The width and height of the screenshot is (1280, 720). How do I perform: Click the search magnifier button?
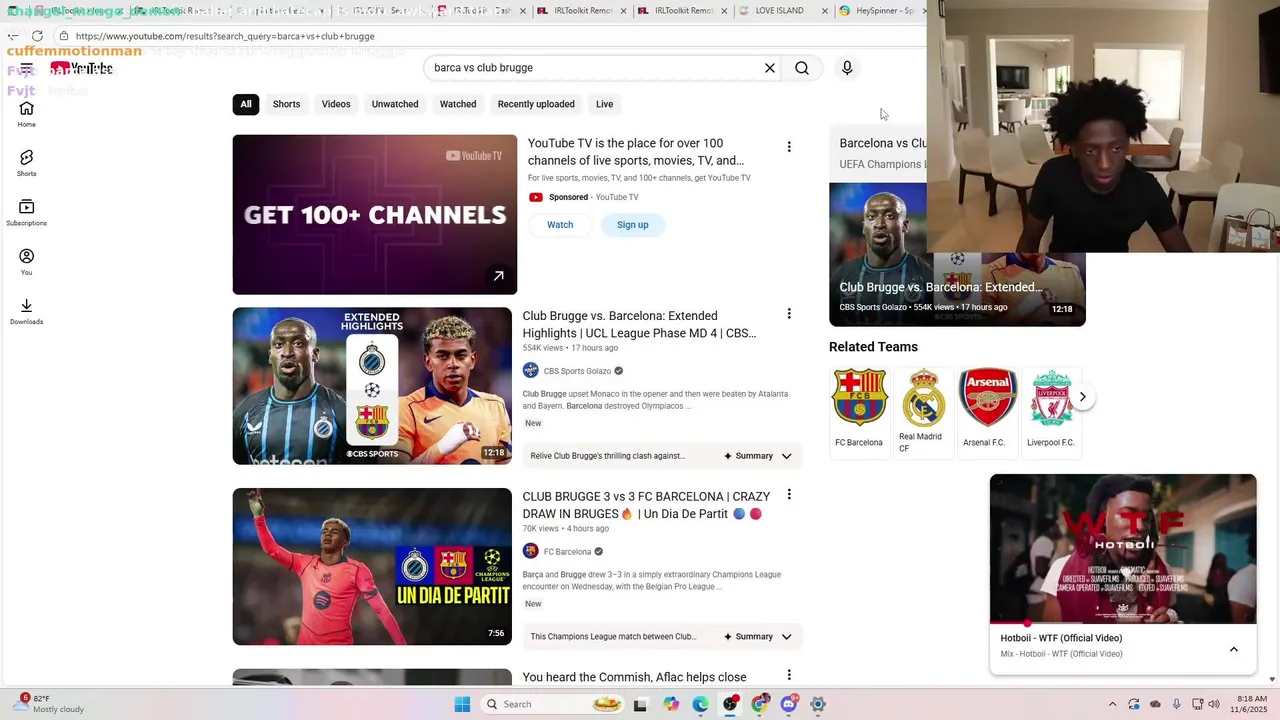(x=802, y=68)
